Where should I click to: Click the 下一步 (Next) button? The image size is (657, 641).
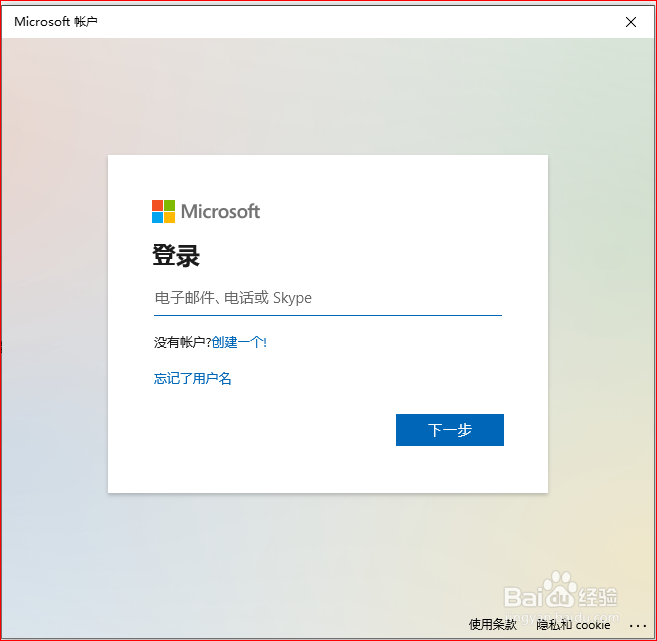point(450,430)
